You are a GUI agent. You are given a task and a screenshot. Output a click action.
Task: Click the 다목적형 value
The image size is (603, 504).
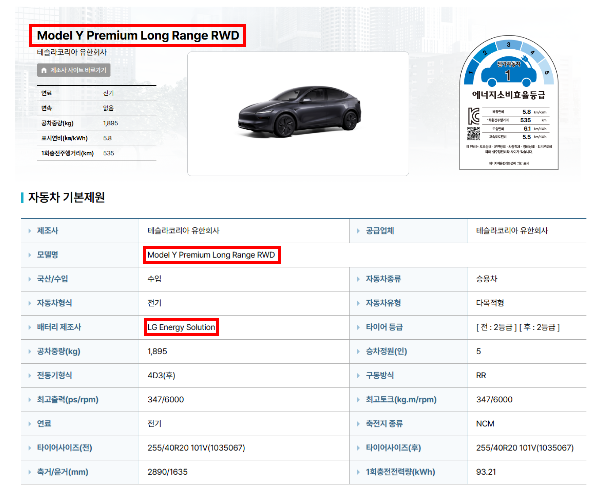[x=490, y=303]
